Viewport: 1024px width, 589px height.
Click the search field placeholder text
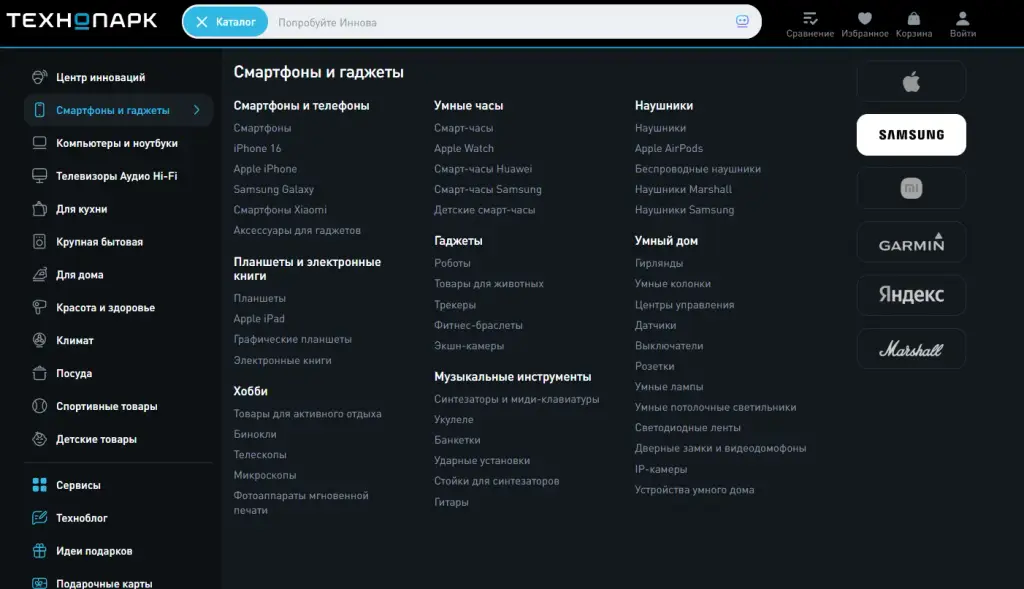click(327, 23)
